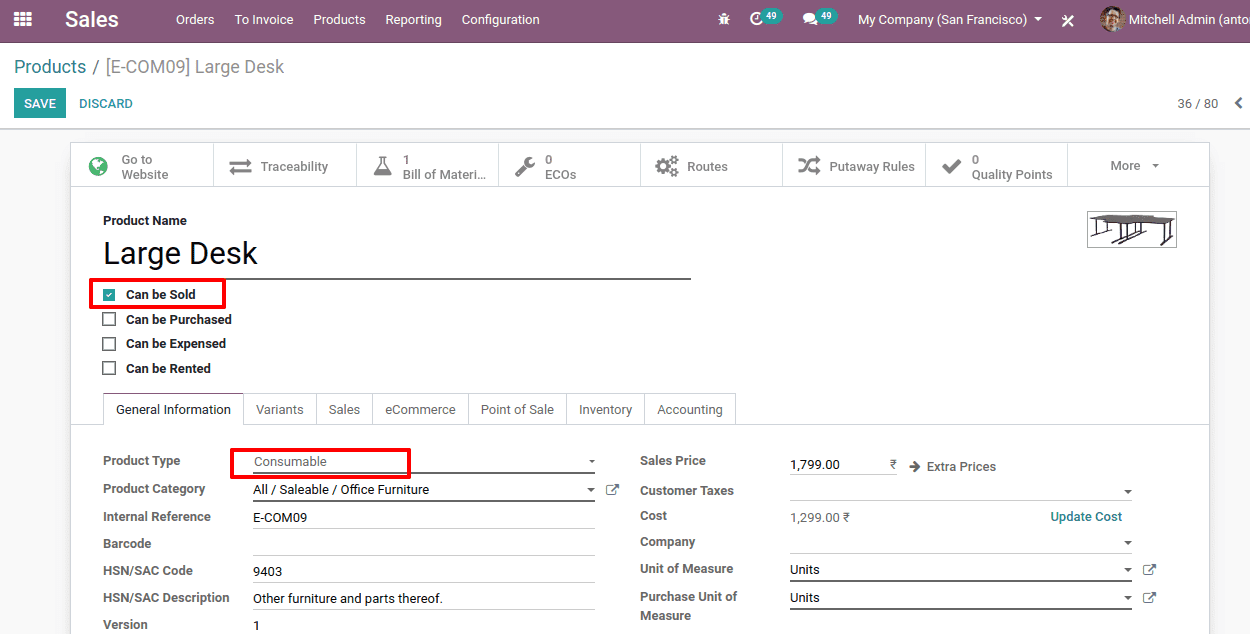Open Quality Points checkmark stat button
The image size is (1250, 634).
[996, 166]
